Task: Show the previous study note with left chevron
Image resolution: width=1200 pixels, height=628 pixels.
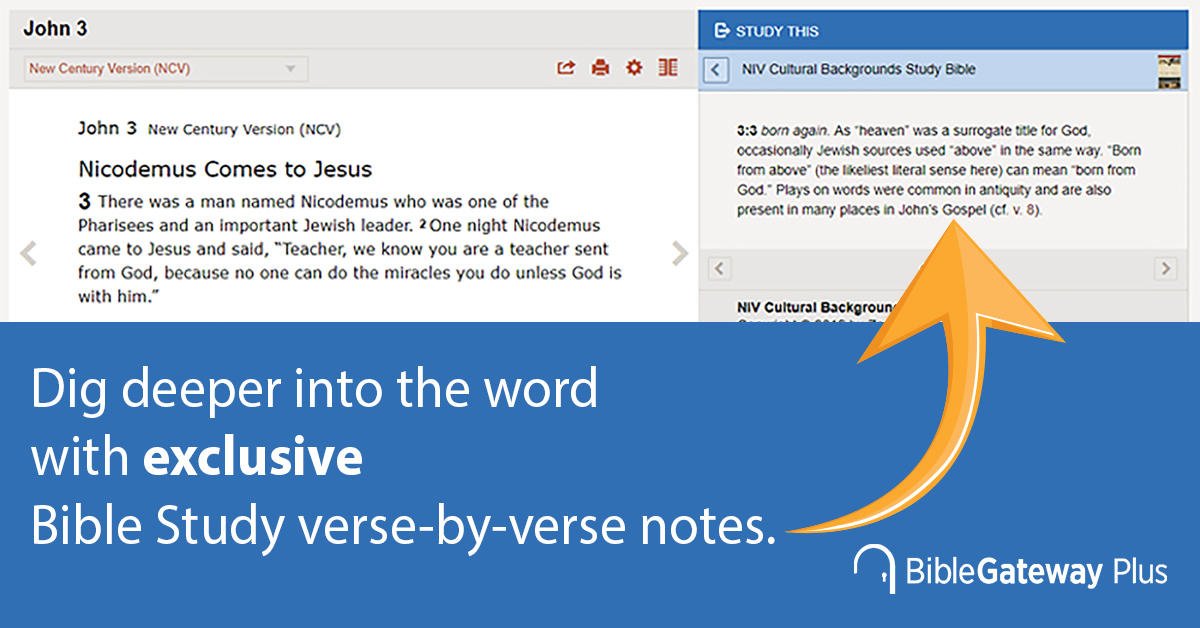Action: click(719, 268)
